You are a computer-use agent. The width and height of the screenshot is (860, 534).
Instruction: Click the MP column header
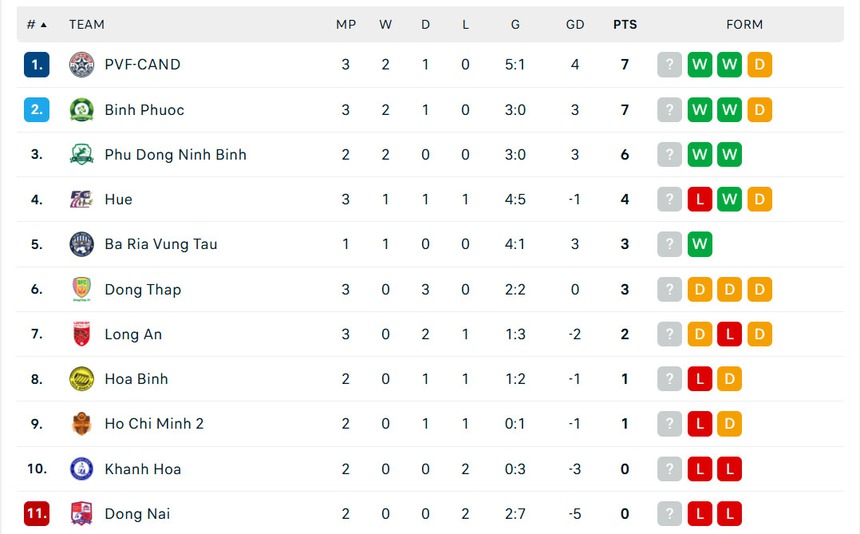point(346,24)
